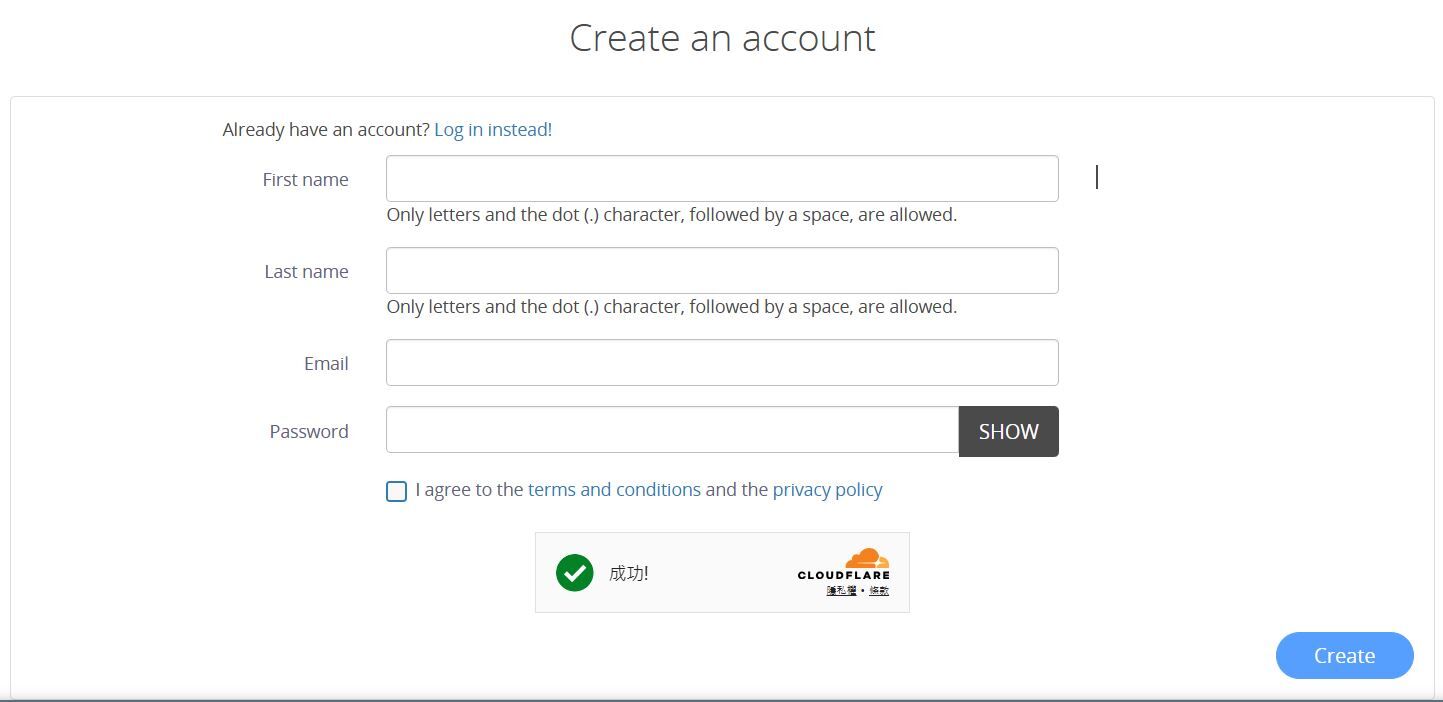
Task: Tick the agree to terms checkbox
Action: click(x=396, y=491)
